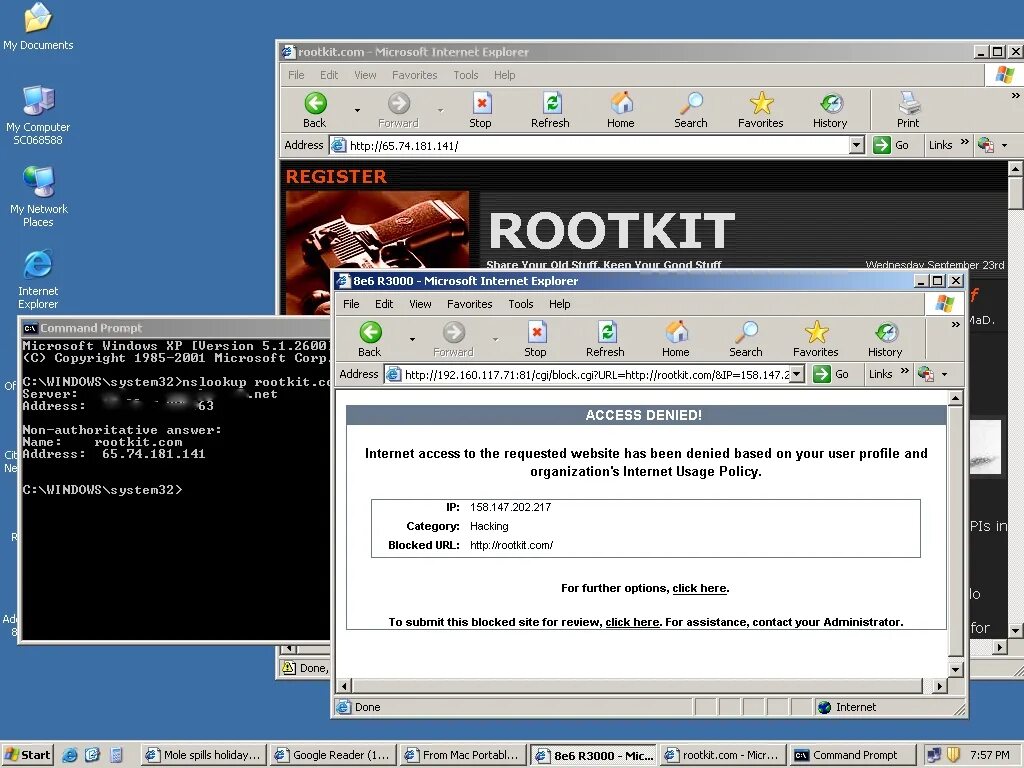Expand toolbar overflow chevron in rootkit.com window
Screen dimensions: 1024x768
[x=1016, y=95]
